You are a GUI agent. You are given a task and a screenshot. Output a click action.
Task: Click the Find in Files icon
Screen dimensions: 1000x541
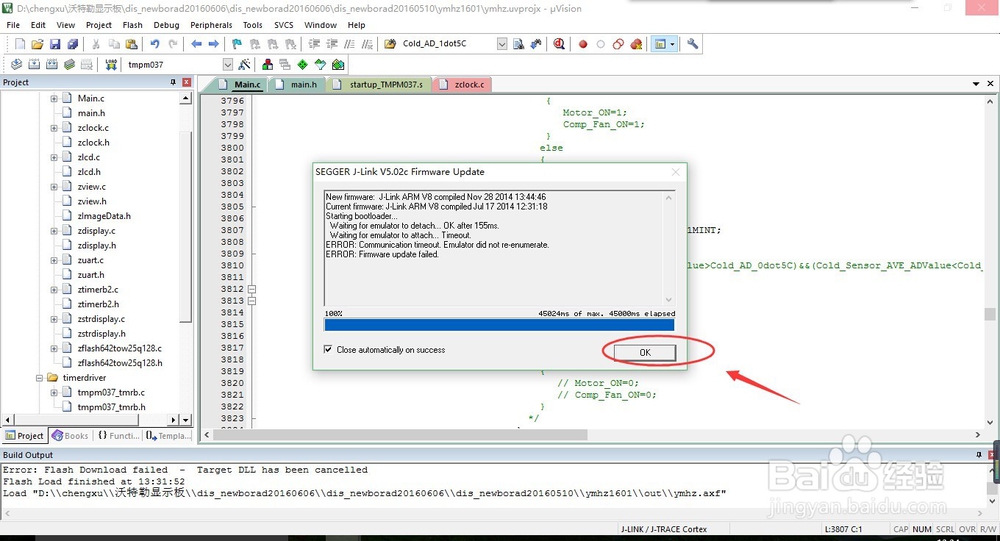pyautogui.click(x=390, y=44)
